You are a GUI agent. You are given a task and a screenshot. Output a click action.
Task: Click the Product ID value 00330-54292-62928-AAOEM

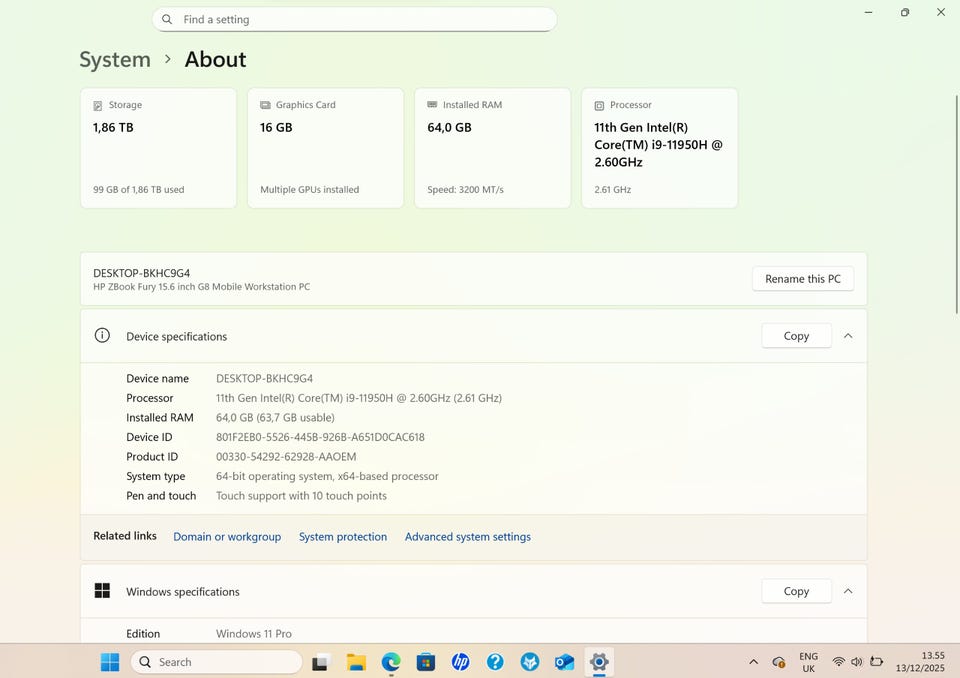coord(286,457)
